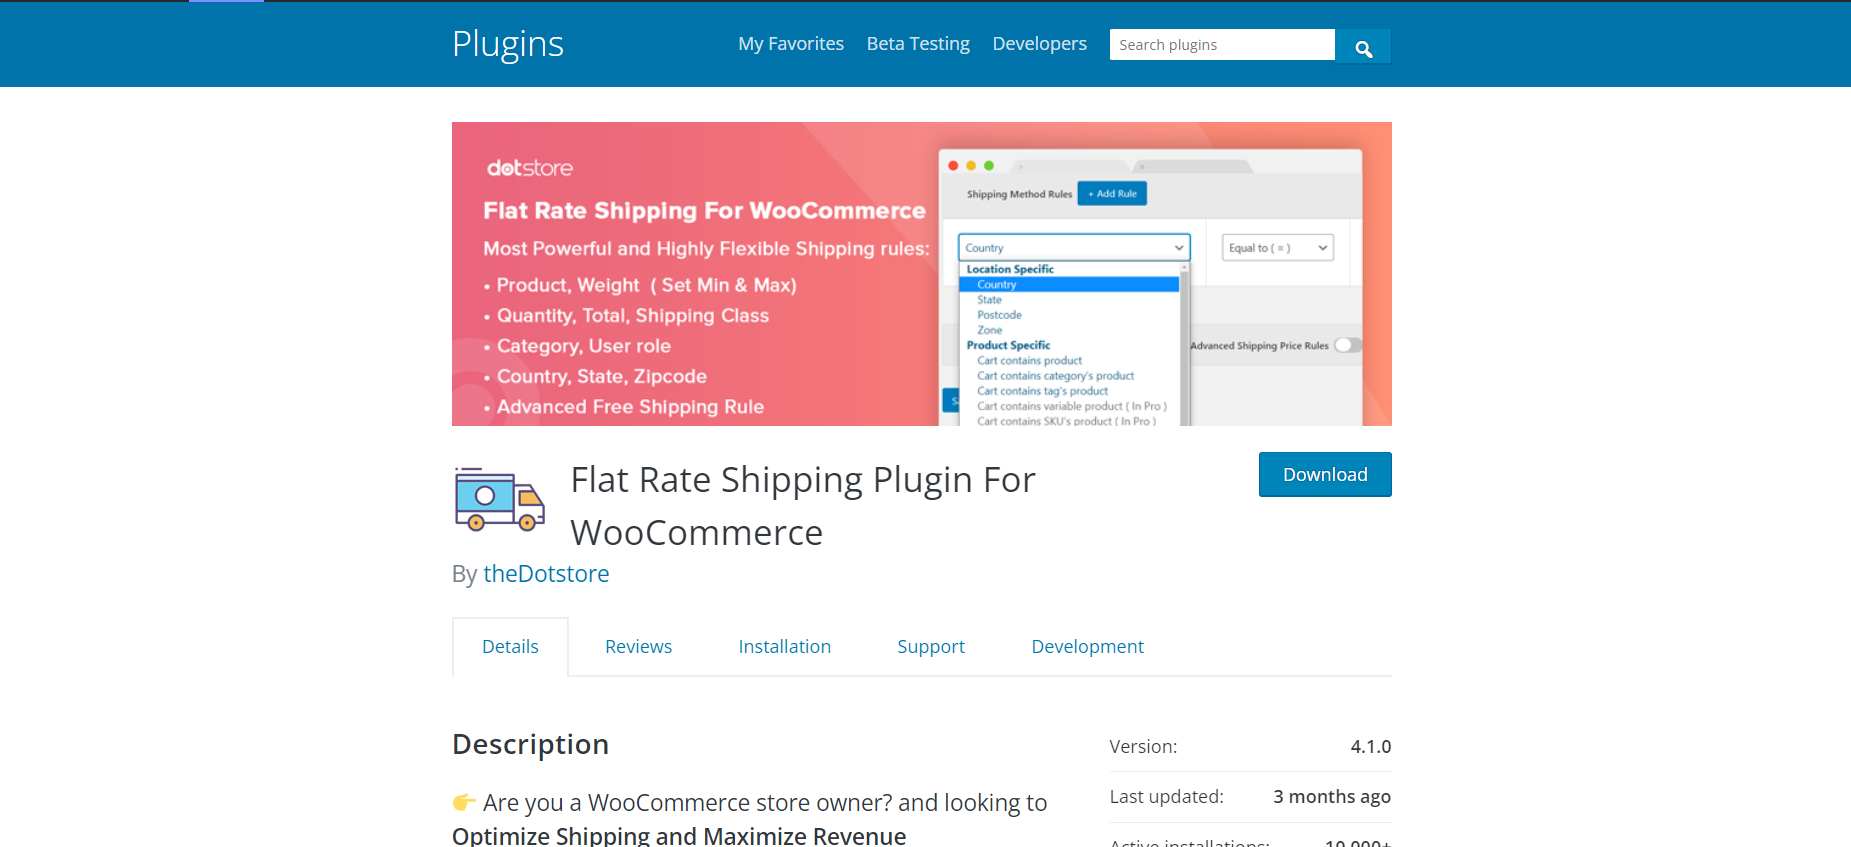Click banner headline 'Flat Rate Shipping For WooCommerce'

click(704, 211)
